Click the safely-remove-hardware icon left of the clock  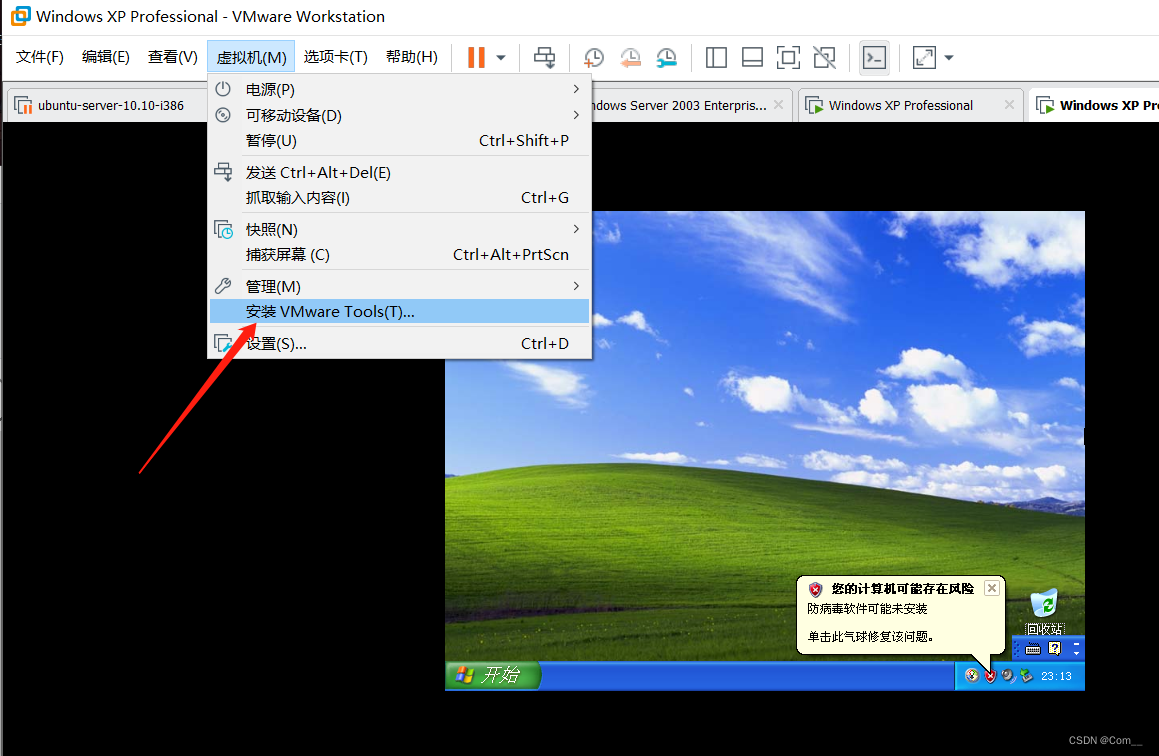tap(1026, 675)
